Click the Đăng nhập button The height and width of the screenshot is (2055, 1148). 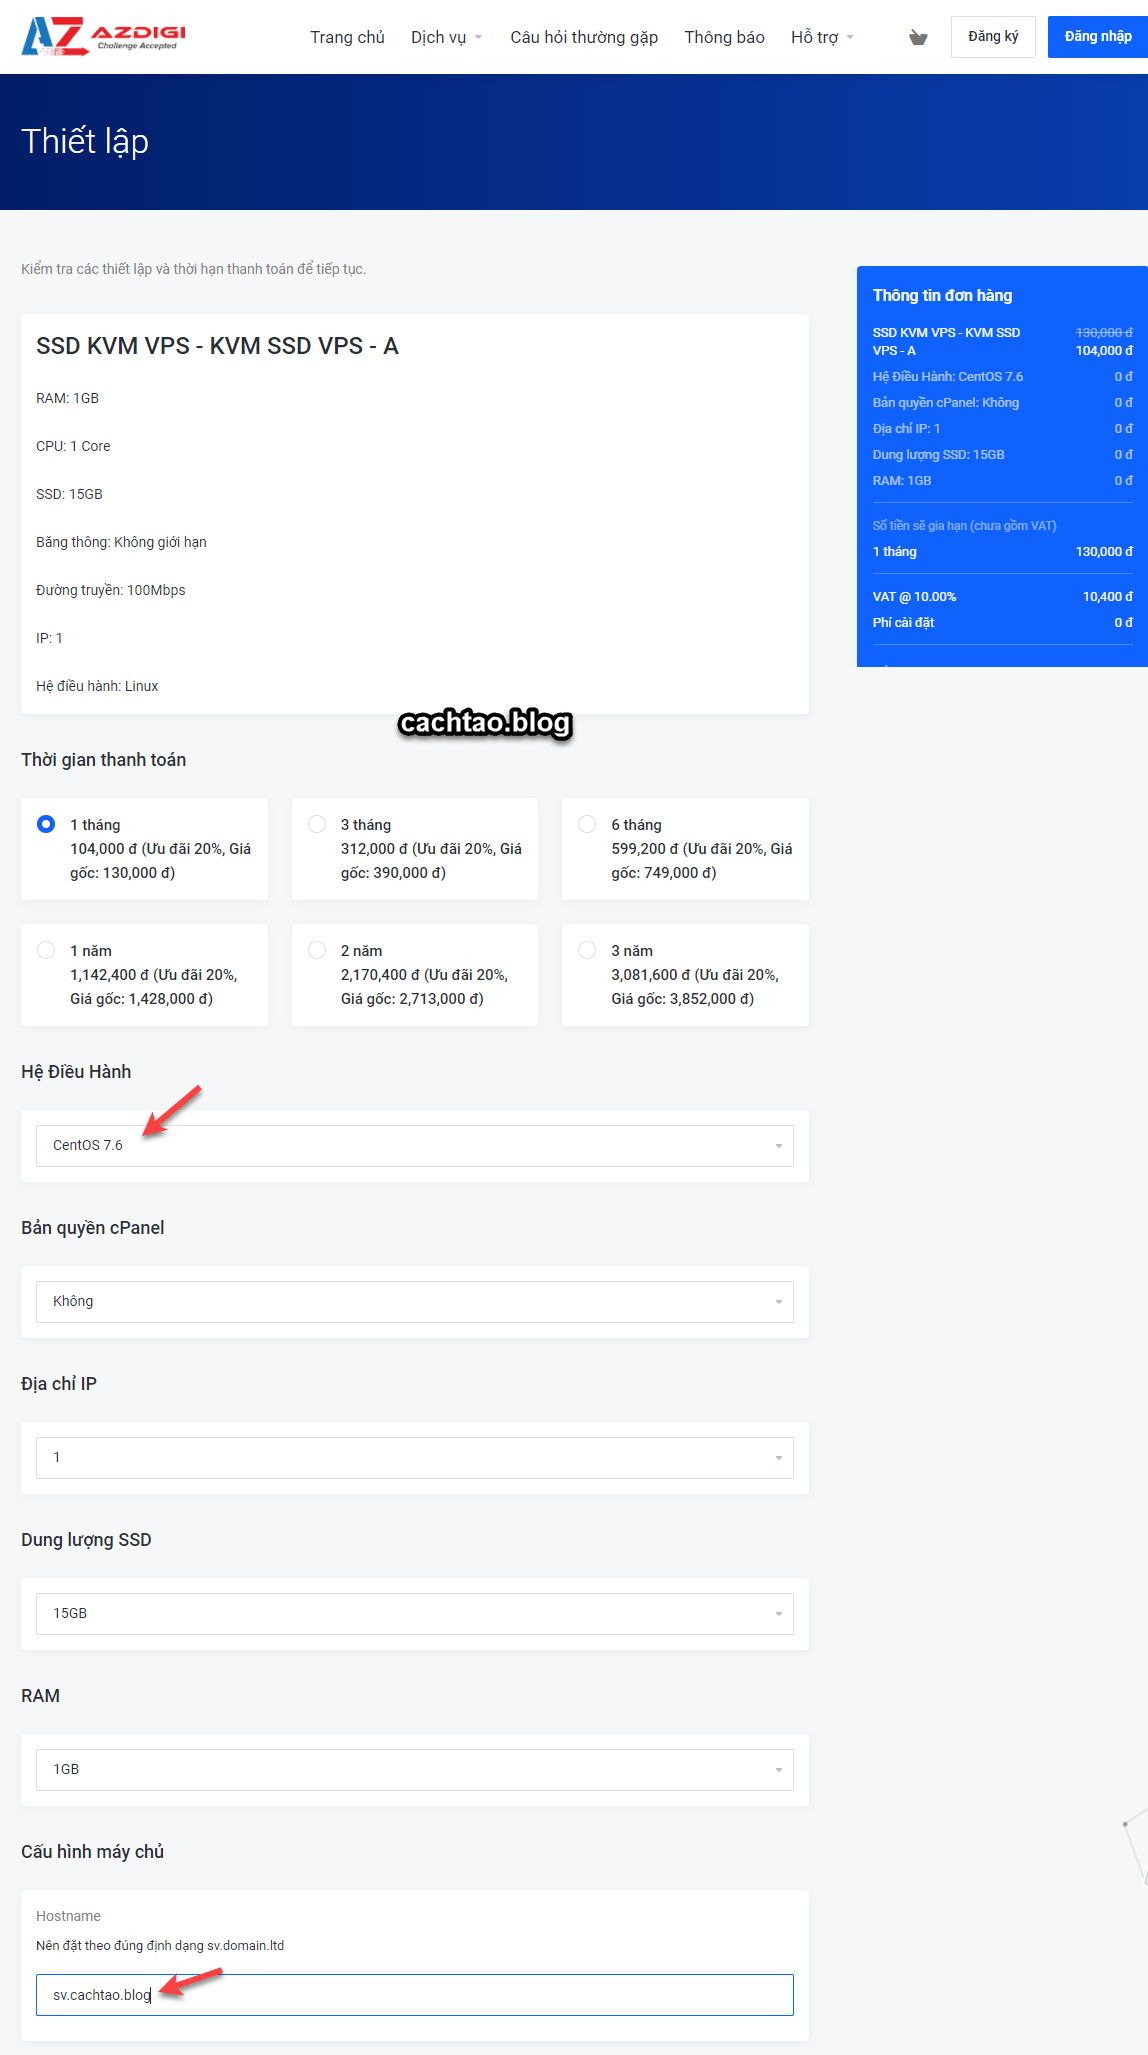(1098, 37)
